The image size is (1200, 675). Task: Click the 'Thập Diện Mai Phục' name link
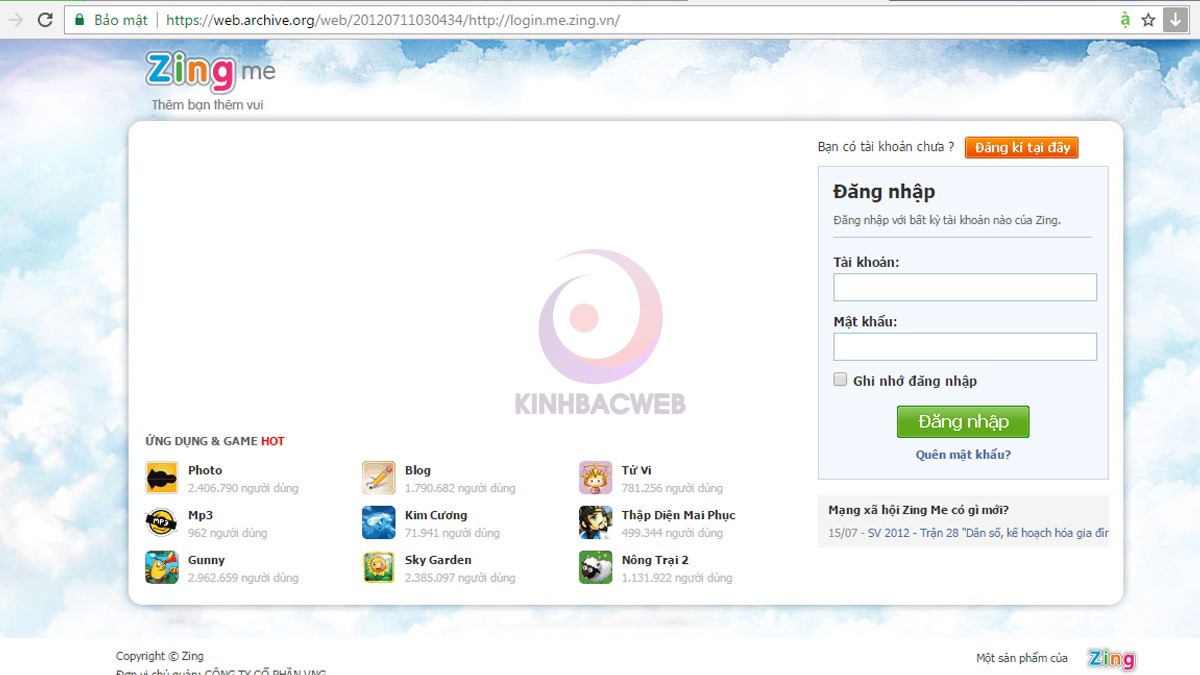[679, 515]
